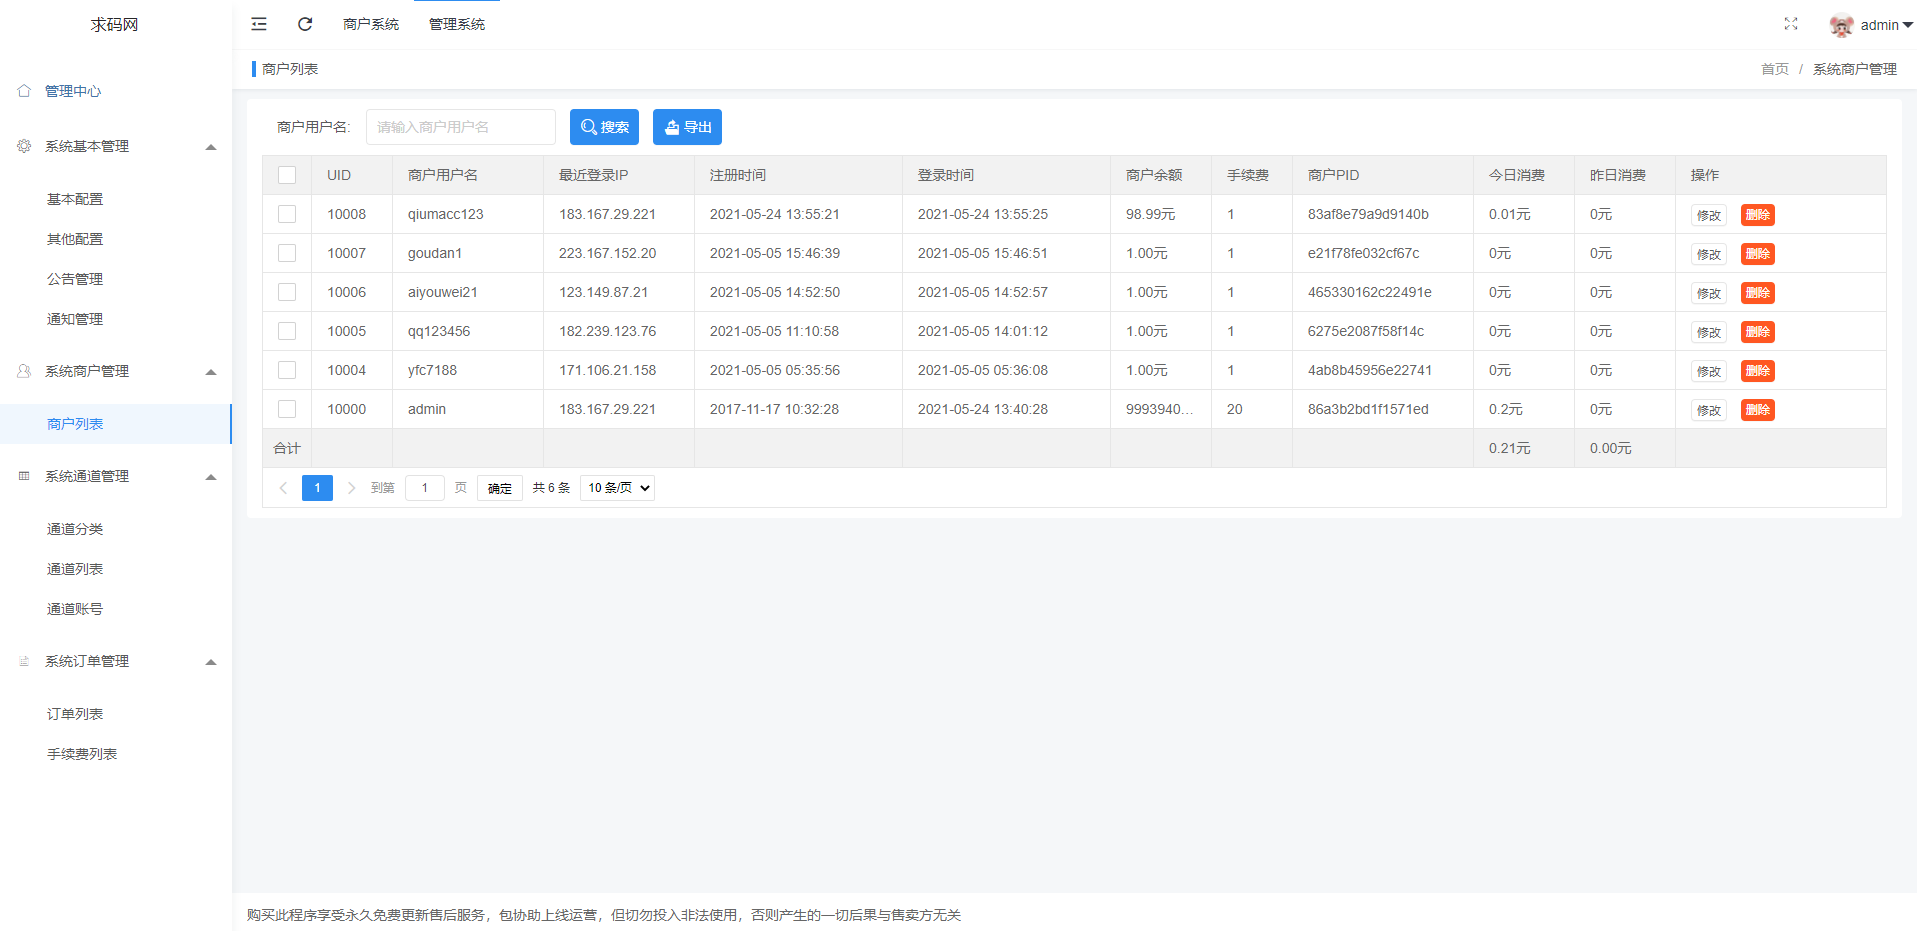Click the 首页 breadcrumb link
The image size is (1917, 931).
pyautogui.click(x=1775, y=69)
